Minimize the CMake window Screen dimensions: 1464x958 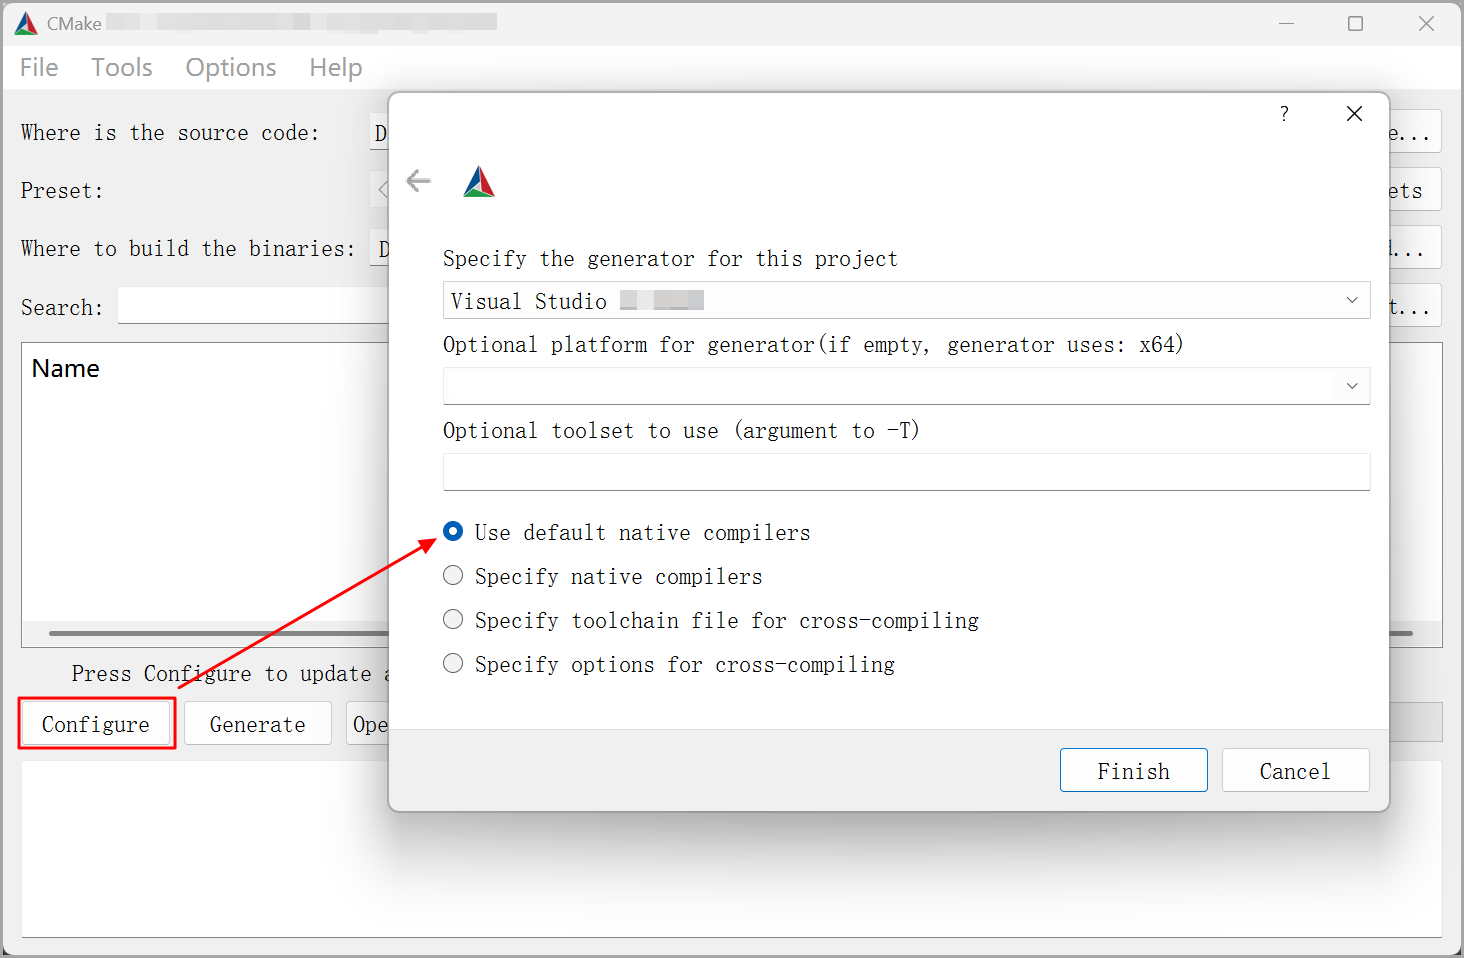coord(1286,24)
